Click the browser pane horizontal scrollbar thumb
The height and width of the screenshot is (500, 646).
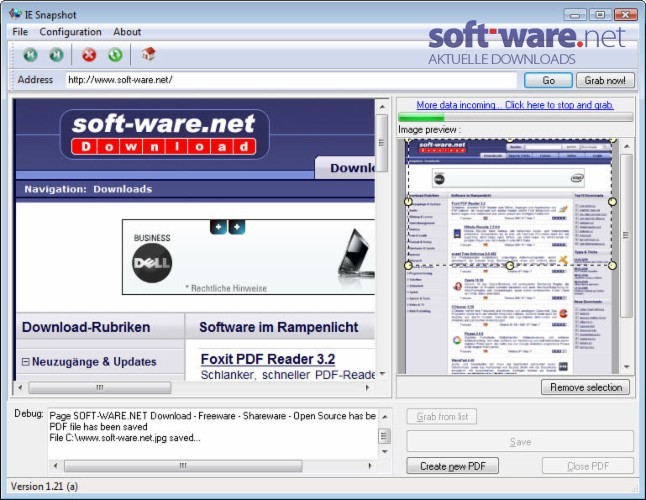(100, 388)
